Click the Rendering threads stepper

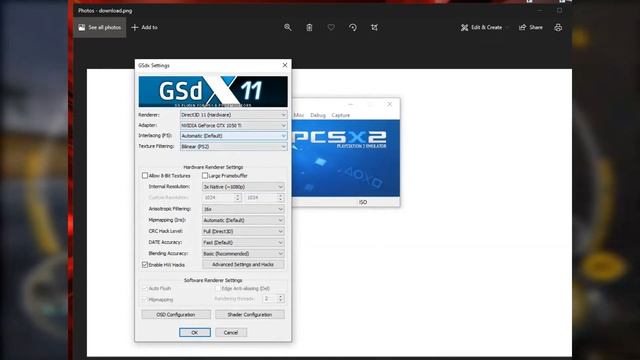coord(280,299)
